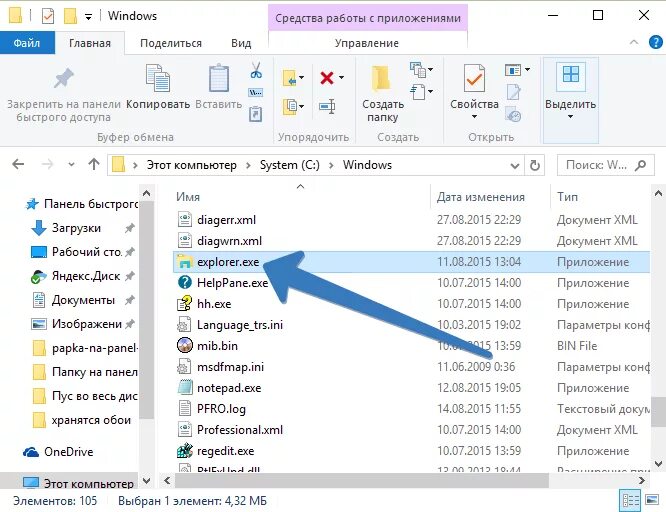
Task: Open the Вид ribbon tab
Action: [x=241, y=43]
